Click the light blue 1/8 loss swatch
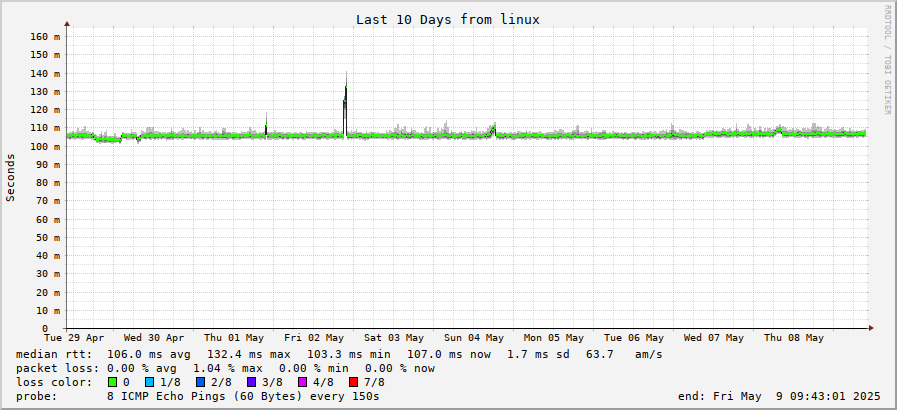The width and height of the screenshot is (897, 410). click(150, 382)
